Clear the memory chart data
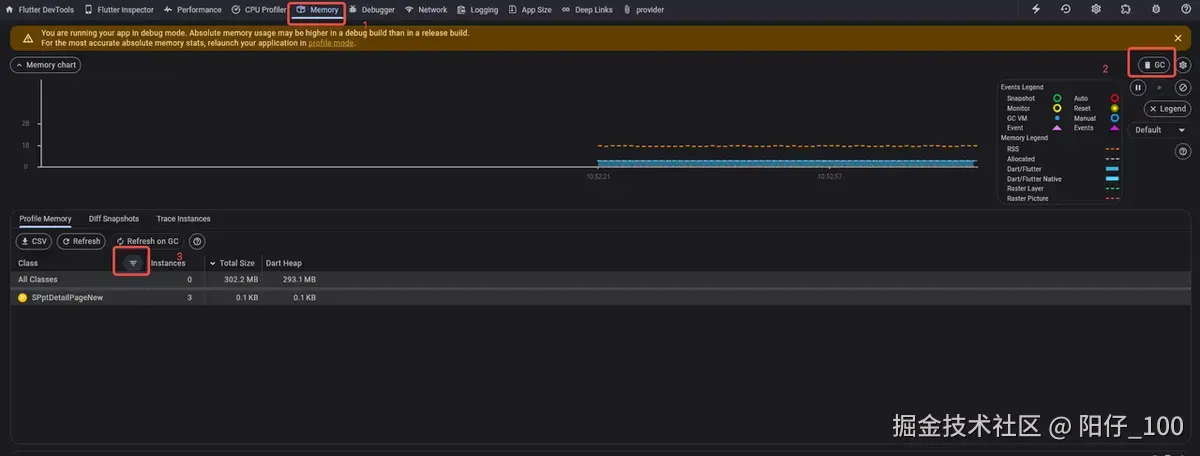This screenshot has width=1200, height=456. click(1182, 88)
